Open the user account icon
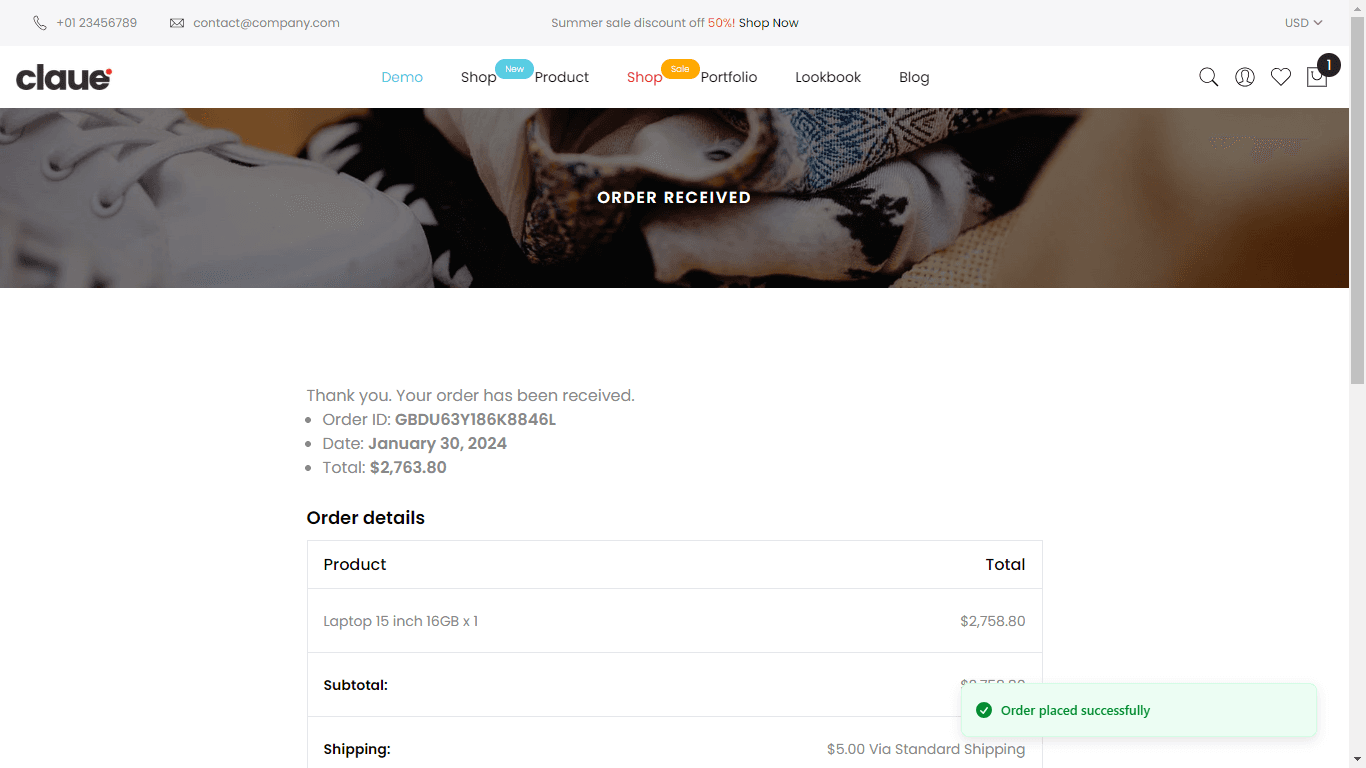The height and width of the screenshot is (768, 1366). (1245, 77)
